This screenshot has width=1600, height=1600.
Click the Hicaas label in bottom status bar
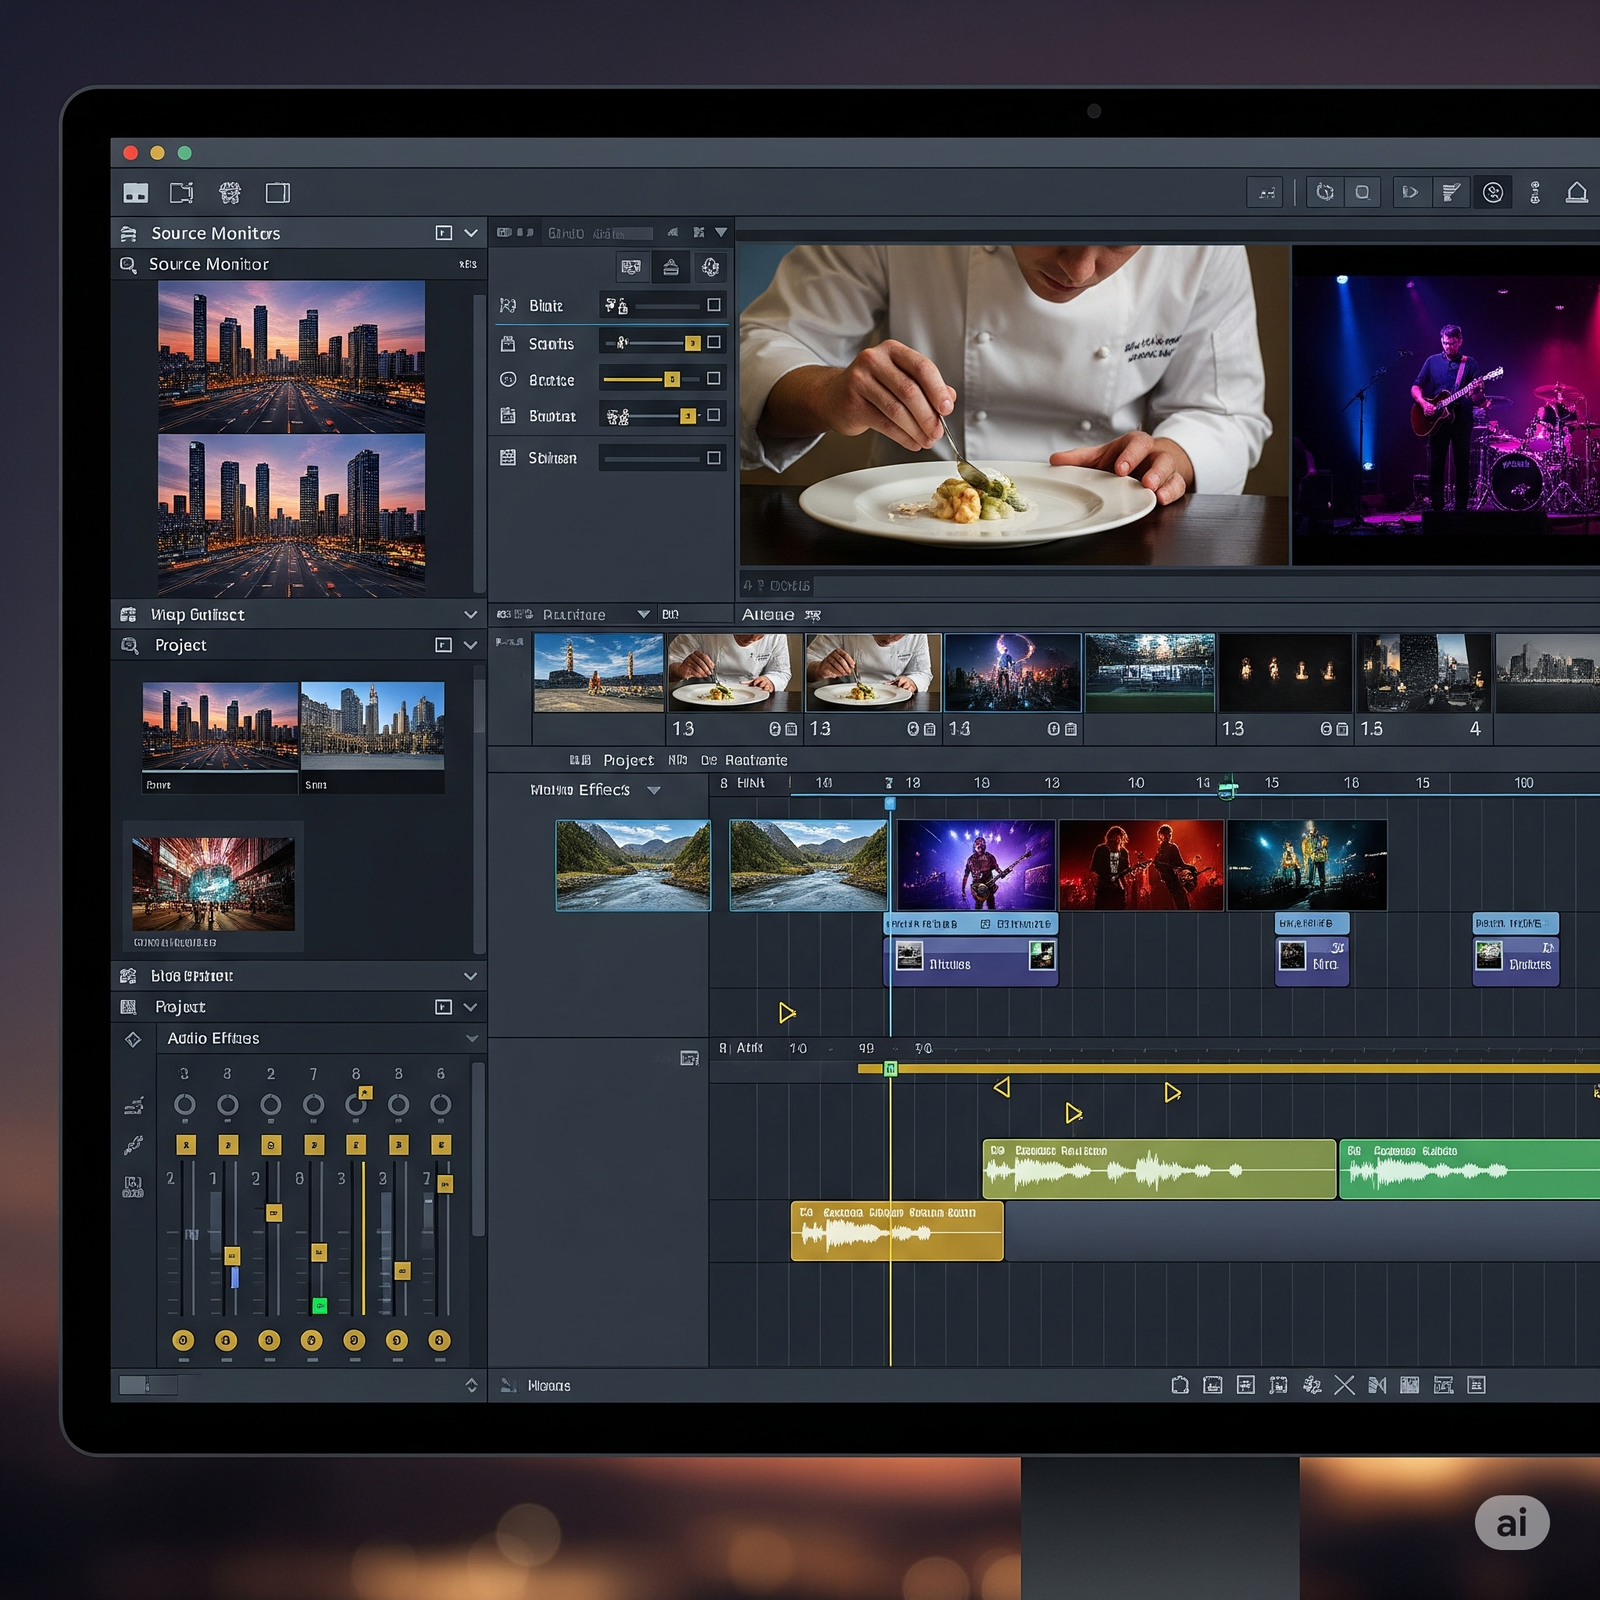(548, 1386)
